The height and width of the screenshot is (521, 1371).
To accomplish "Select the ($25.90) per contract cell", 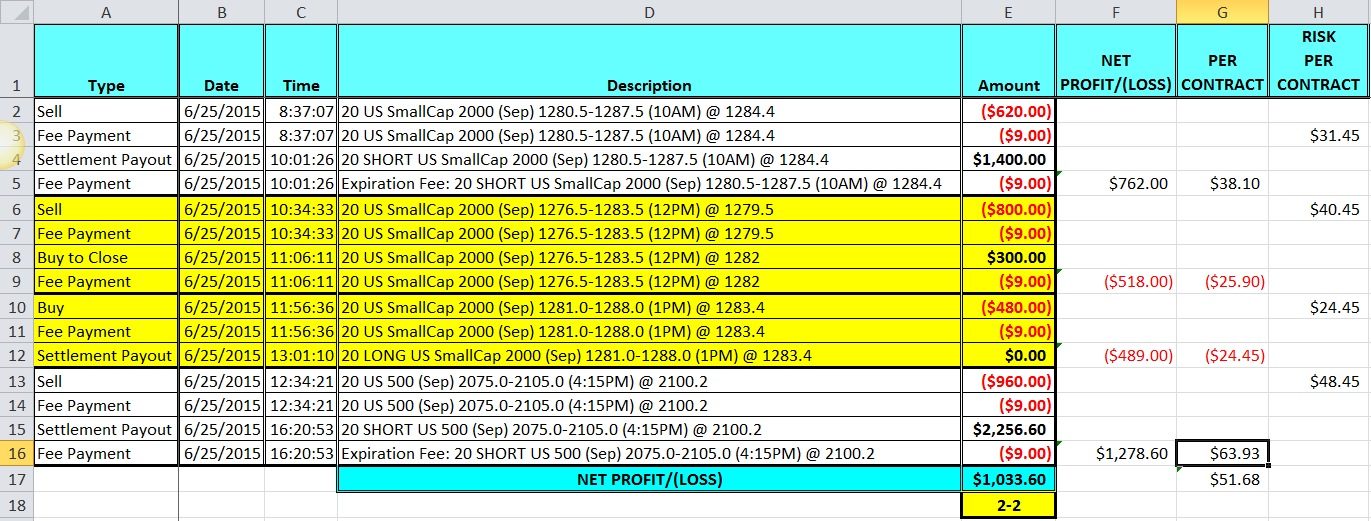I will coord(1222,281).
